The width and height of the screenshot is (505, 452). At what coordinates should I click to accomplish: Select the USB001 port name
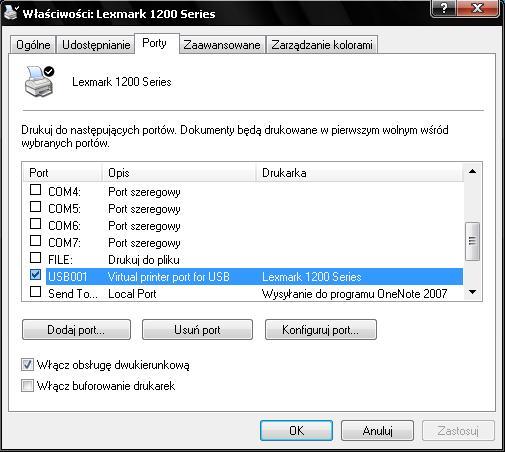pos(68,277)
